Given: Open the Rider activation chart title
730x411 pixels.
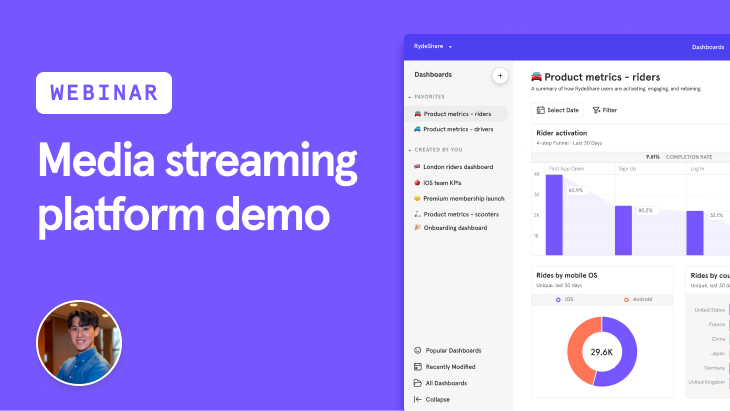Looking at the screenshot, I should click(561, 133).
